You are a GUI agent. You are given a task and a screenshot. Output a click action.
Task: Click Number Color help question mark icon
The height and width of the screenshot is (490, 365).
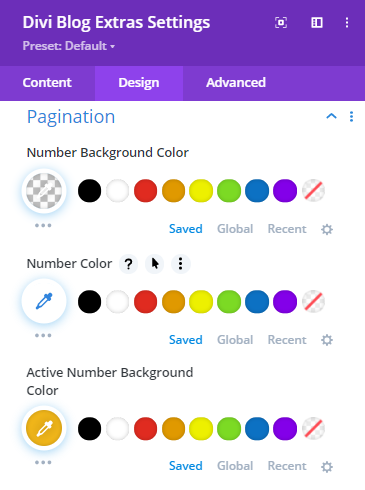click(x=128, y=264)
